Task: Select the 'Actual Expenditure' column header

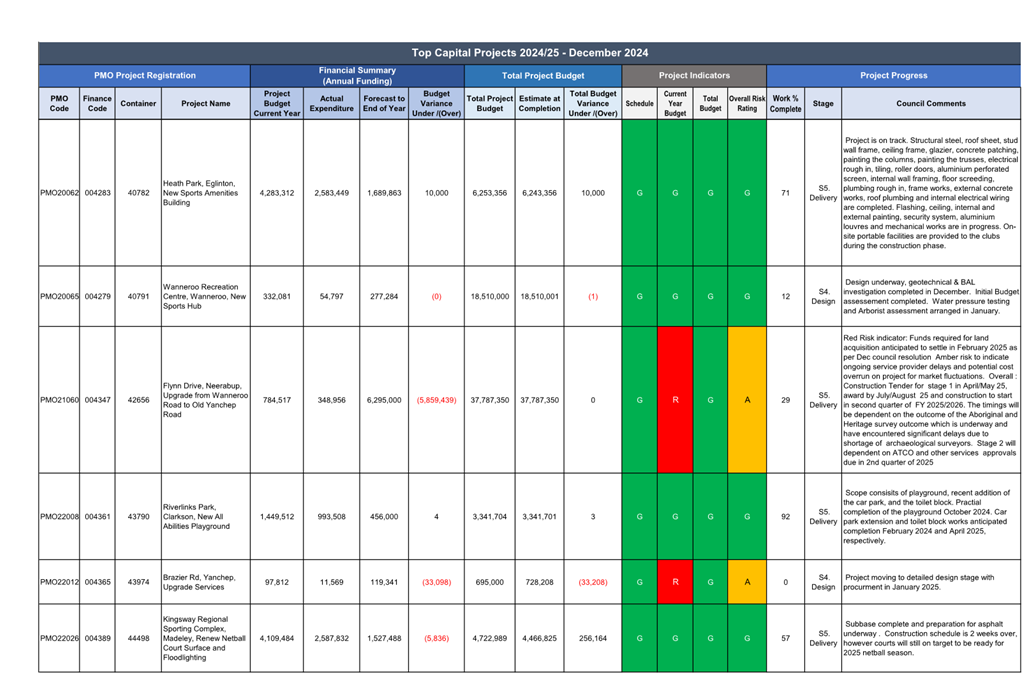Action: [331, 103]
